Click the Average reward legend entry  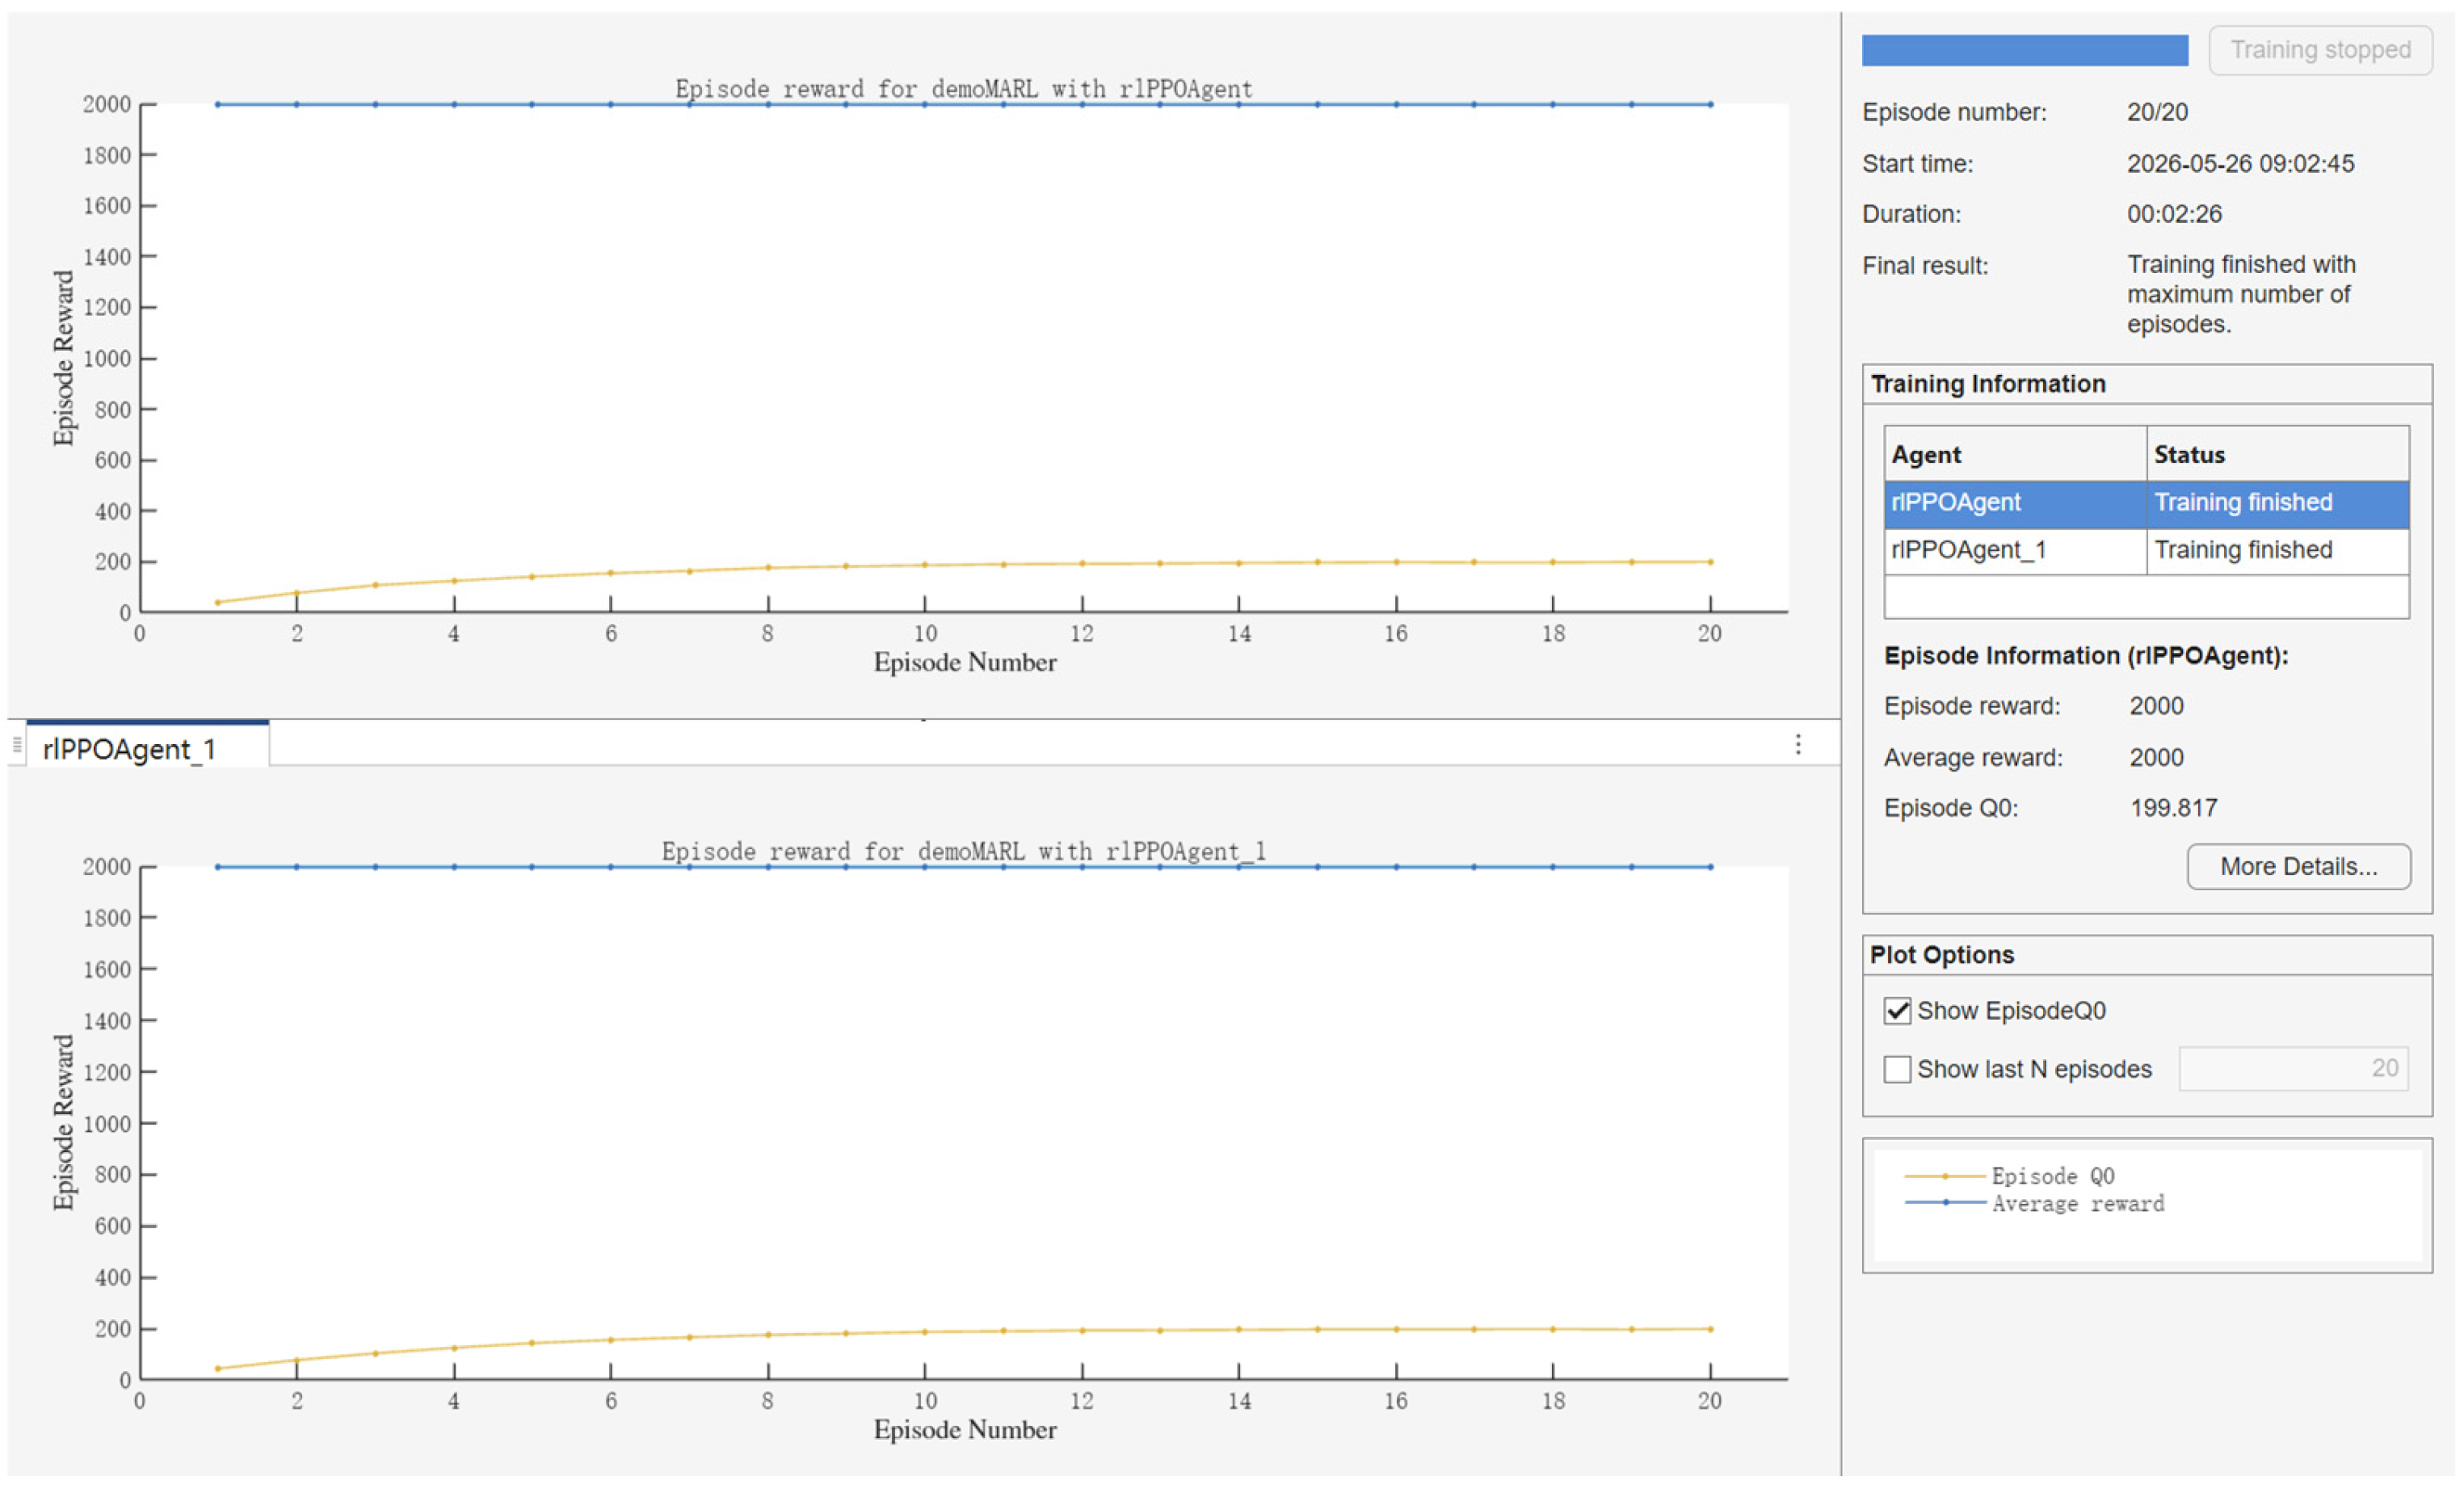tap(2035, 1203)
